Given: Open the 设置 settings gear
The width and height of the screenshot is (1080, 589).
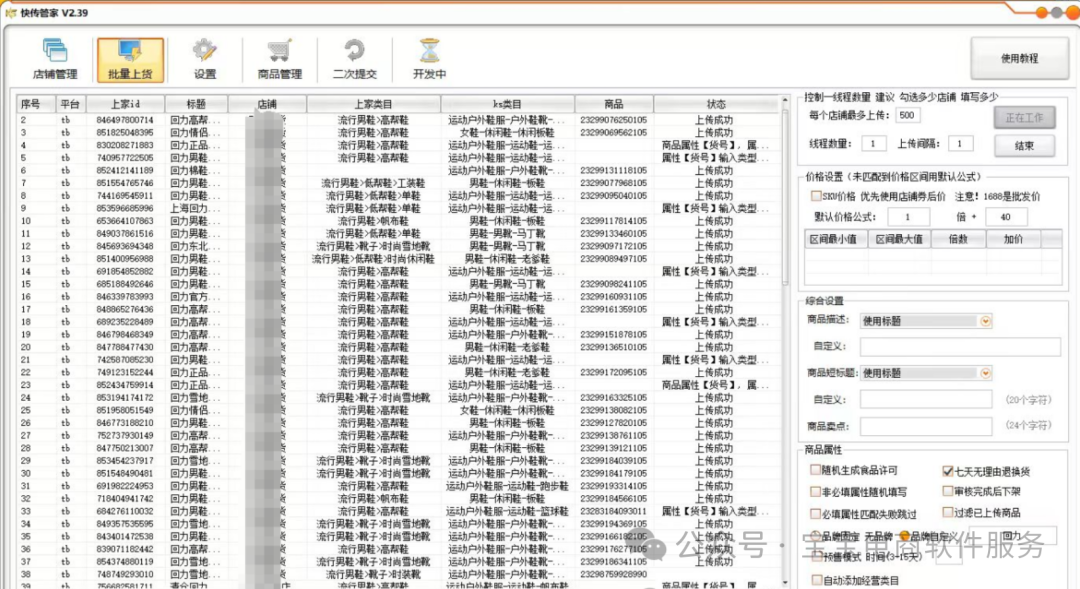Looking at the screenshot, I should (205, 59).
